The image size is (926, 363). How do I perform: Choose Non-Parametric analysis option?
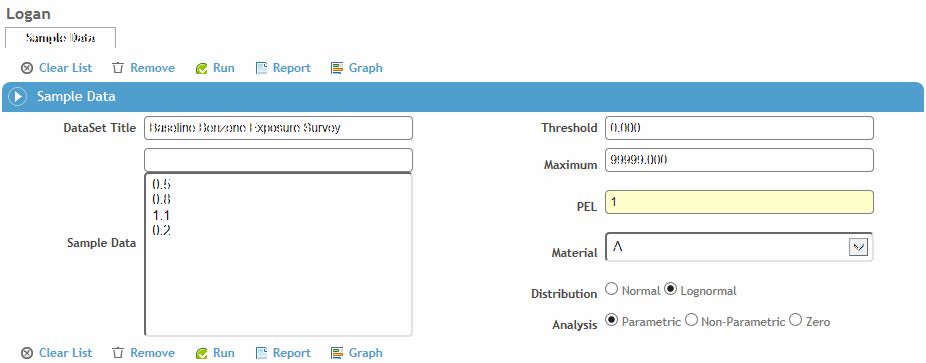[691, 321]
